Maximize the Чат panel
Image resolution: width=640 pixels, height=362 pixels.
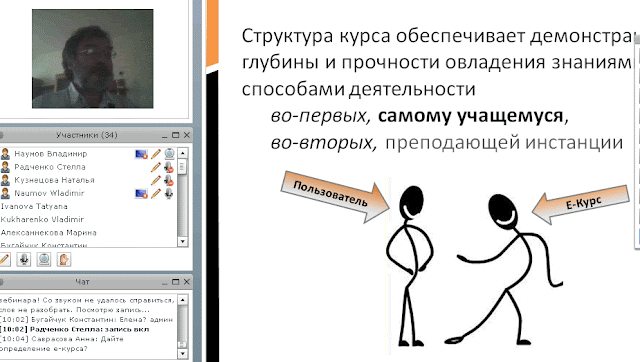[176, 282]
